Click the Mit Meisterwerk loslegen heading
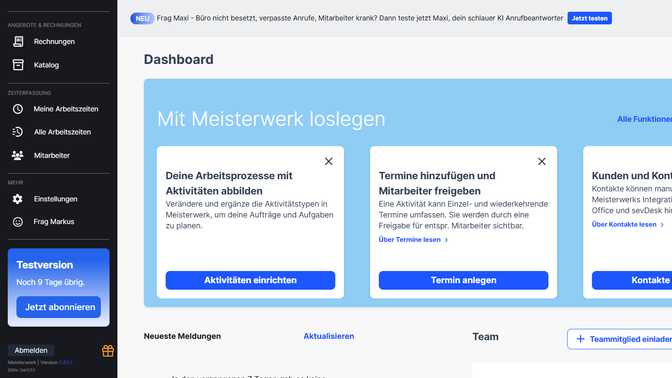Screen dimensions: 672x378 click(271, 119)
